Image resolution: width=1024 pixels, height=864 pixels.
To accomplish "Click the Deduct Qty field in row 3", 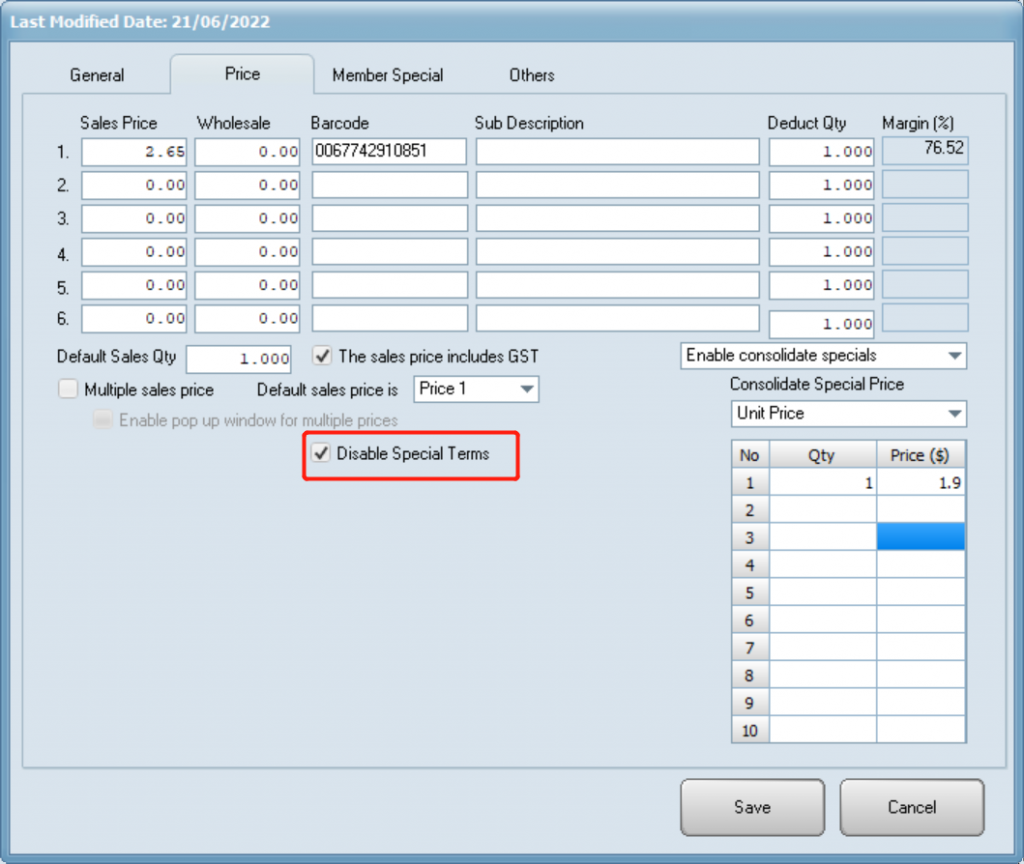I will pos(821,218).
